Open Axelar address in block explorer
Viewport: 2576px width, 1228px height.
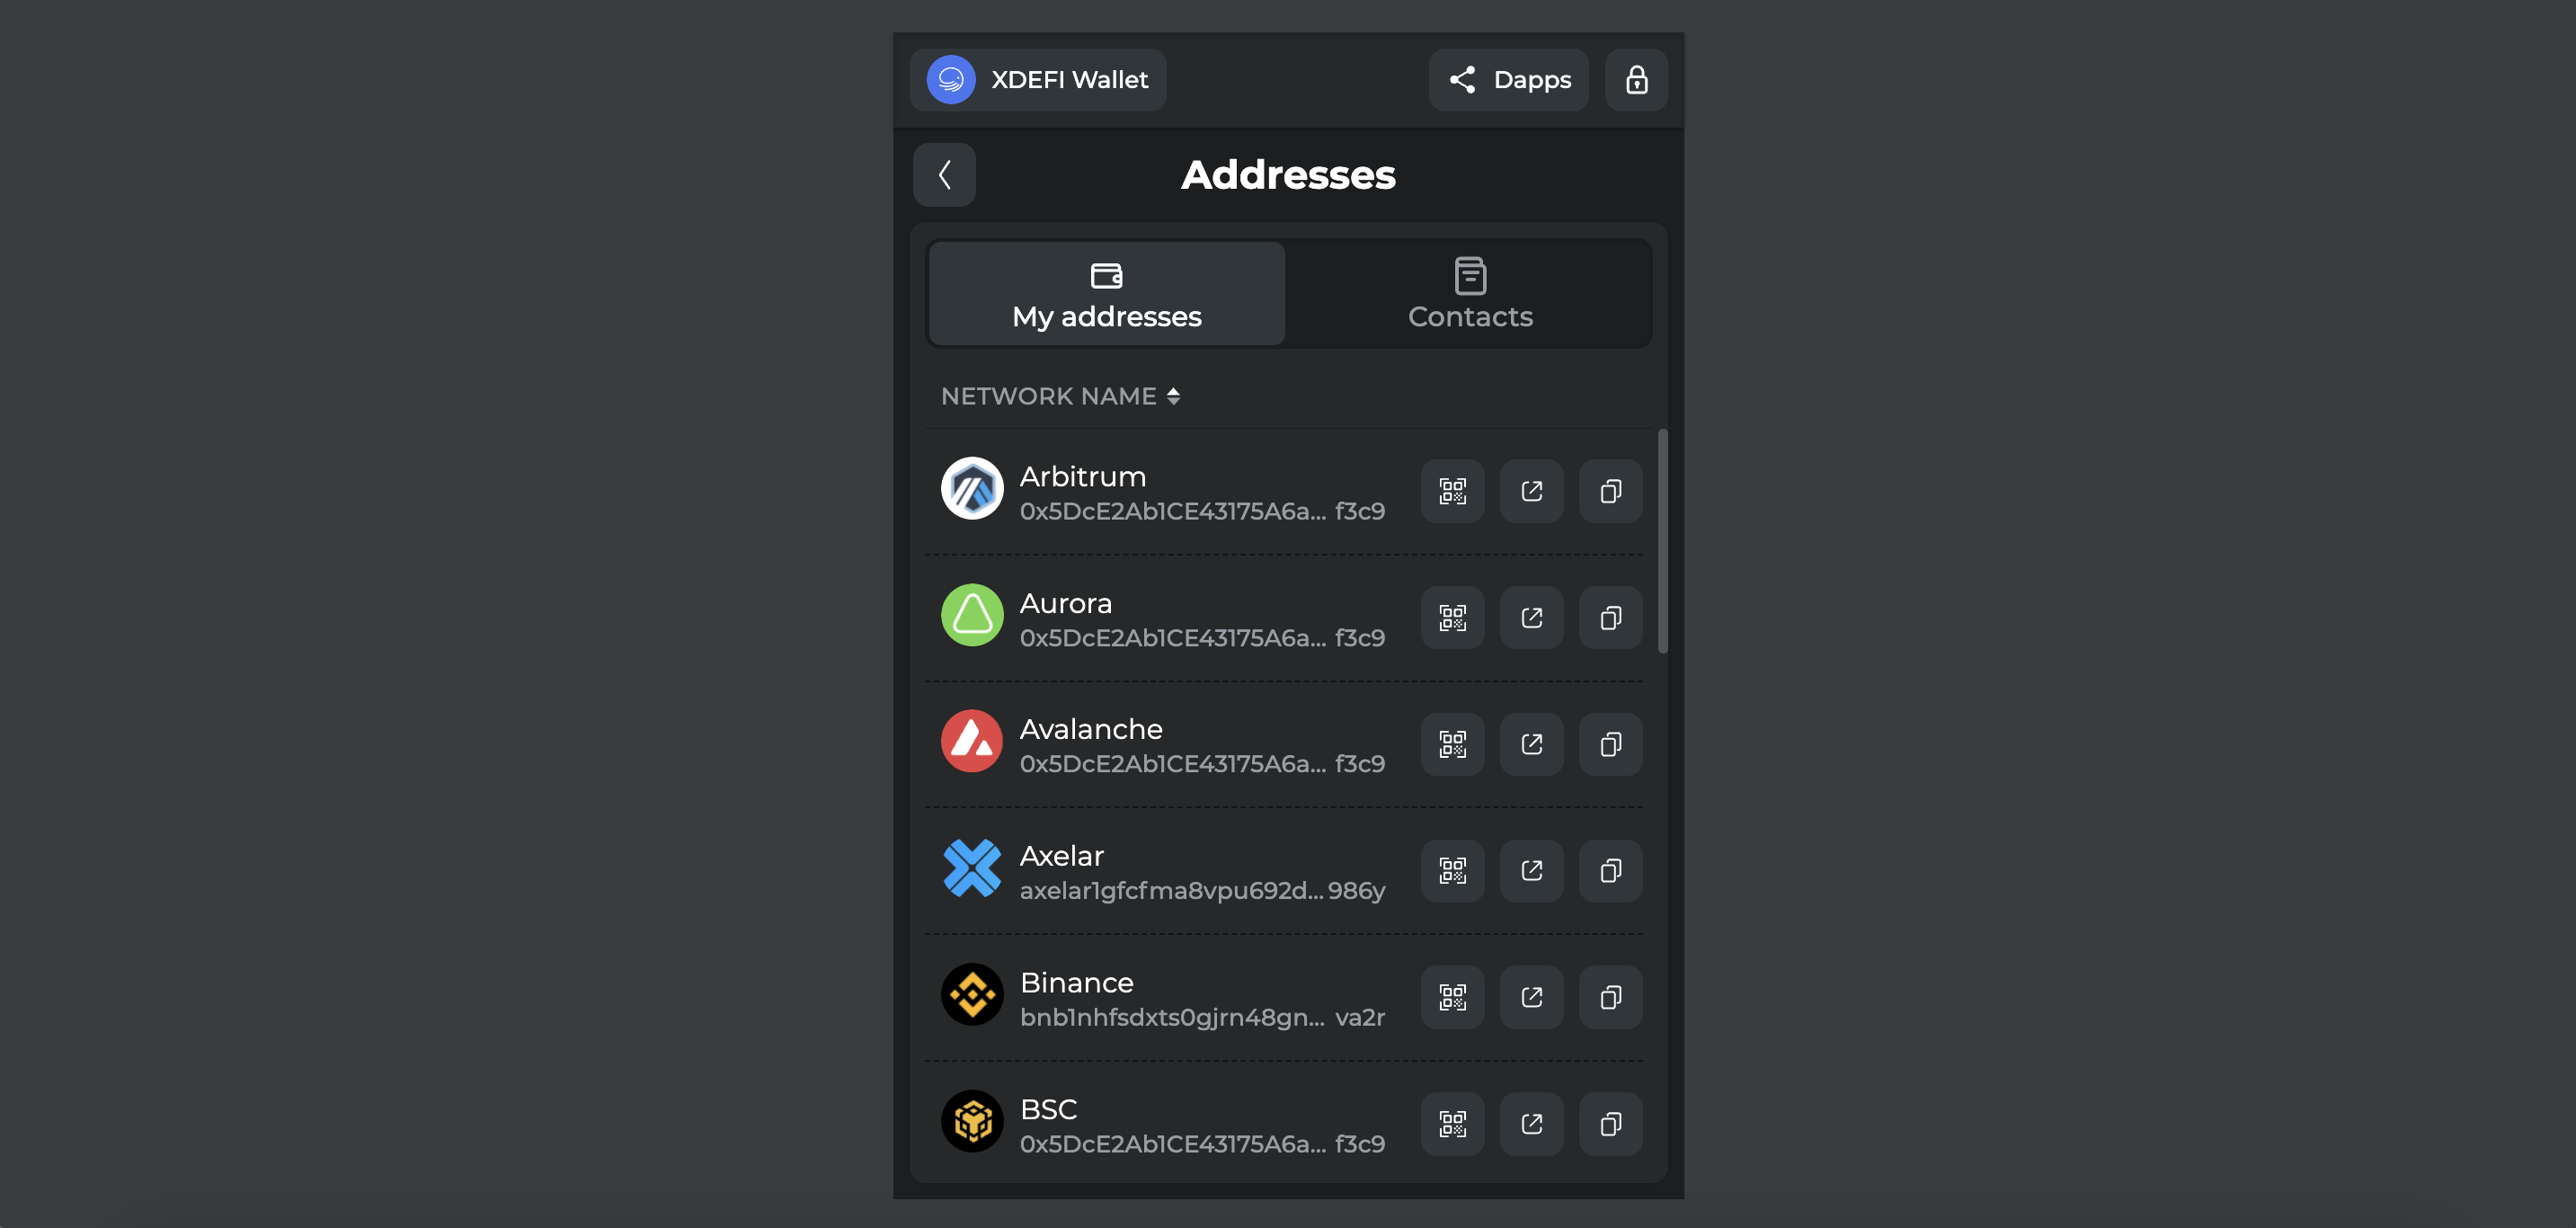(1531, 871)
